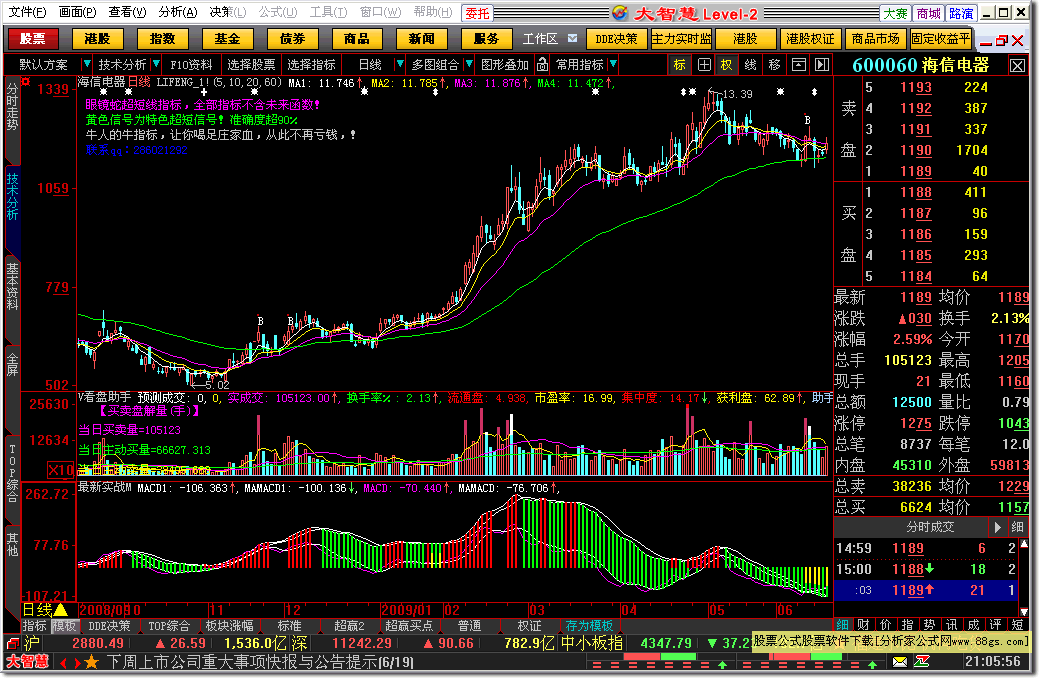Select the 板块涨幅 bottom tab
This screenshot has height=680, width=1042.
[x=229, y=626]
